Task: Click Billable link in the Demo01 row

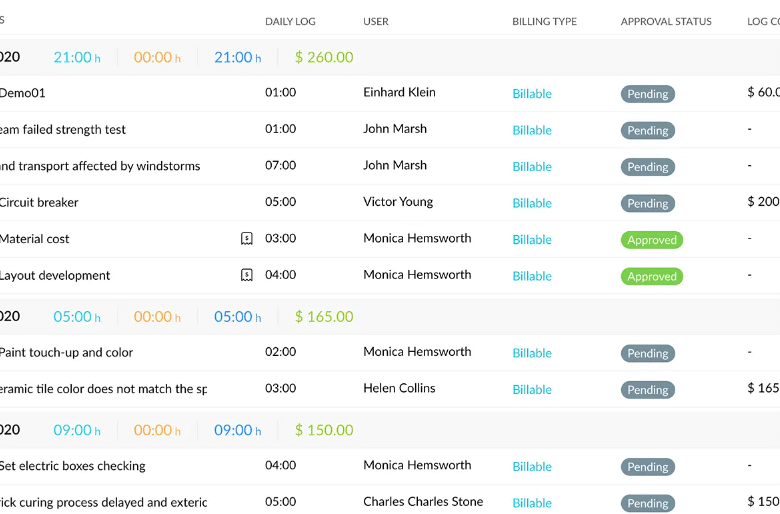Action: [532, 94]
